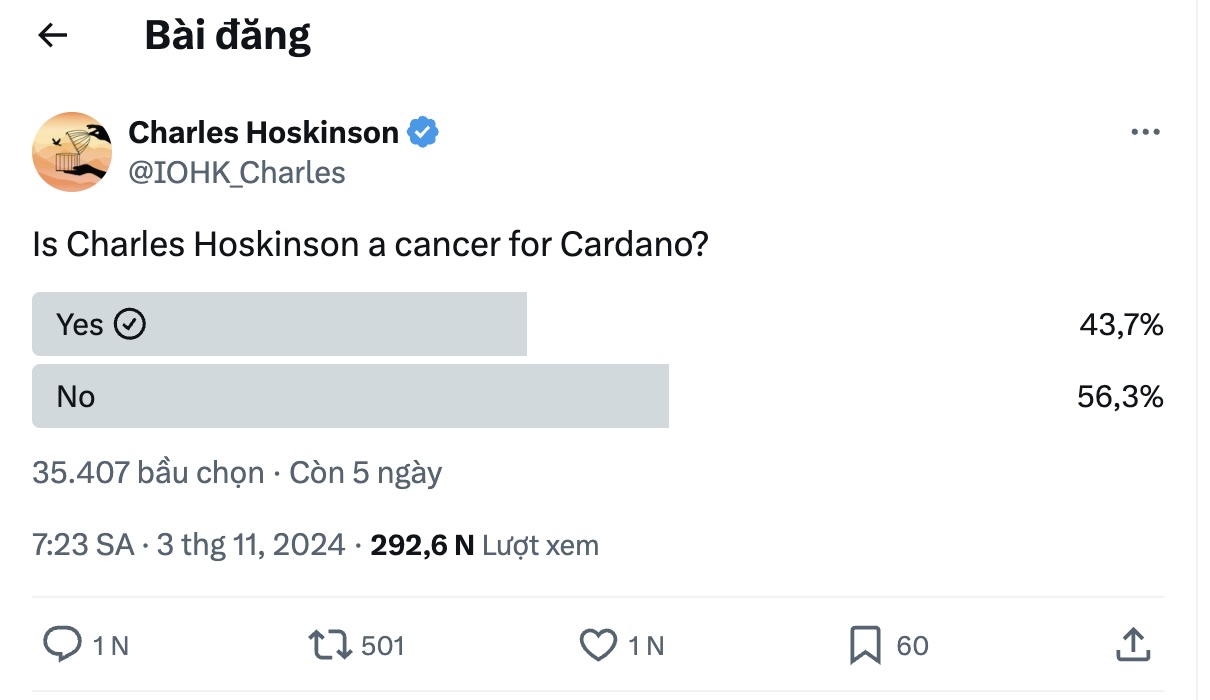
Task: Like the post with the heart icon
Action: pos(599,645)
